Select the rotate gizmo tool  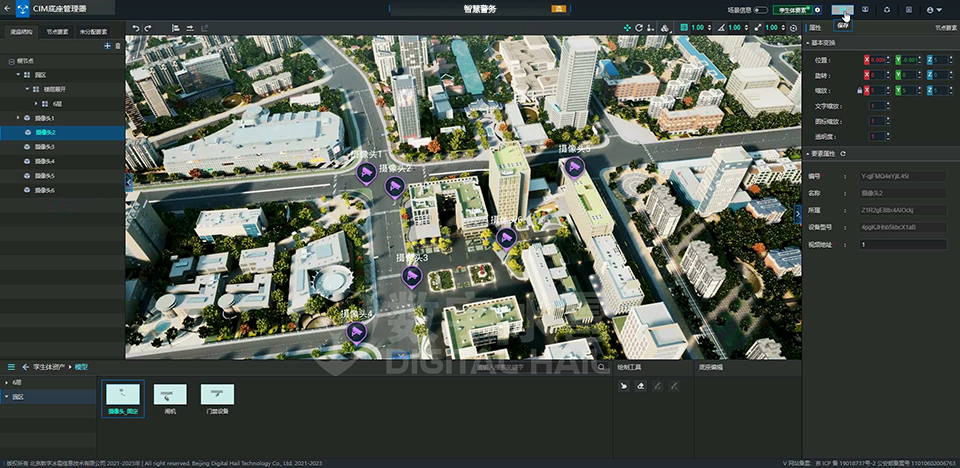pos(640,27)
